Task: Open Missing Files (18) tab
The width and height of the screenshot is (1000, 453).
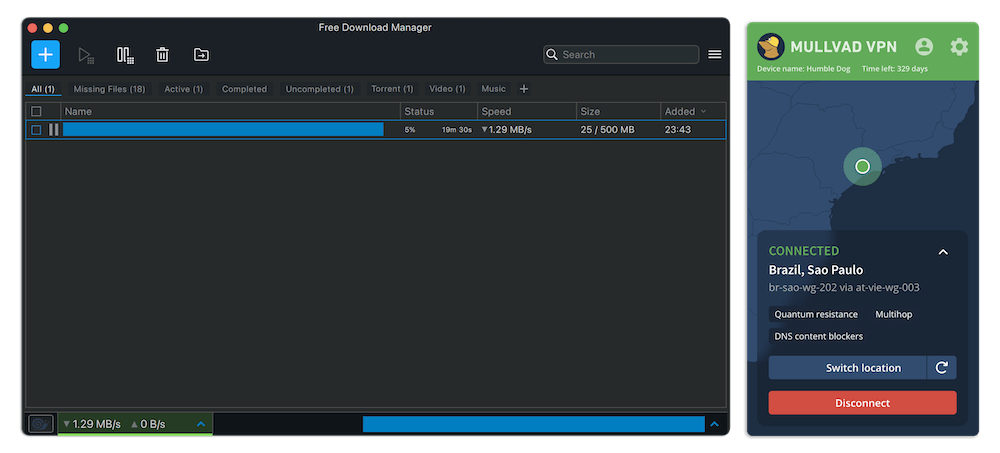Action: pyautogui.click(x=109, y=89)
